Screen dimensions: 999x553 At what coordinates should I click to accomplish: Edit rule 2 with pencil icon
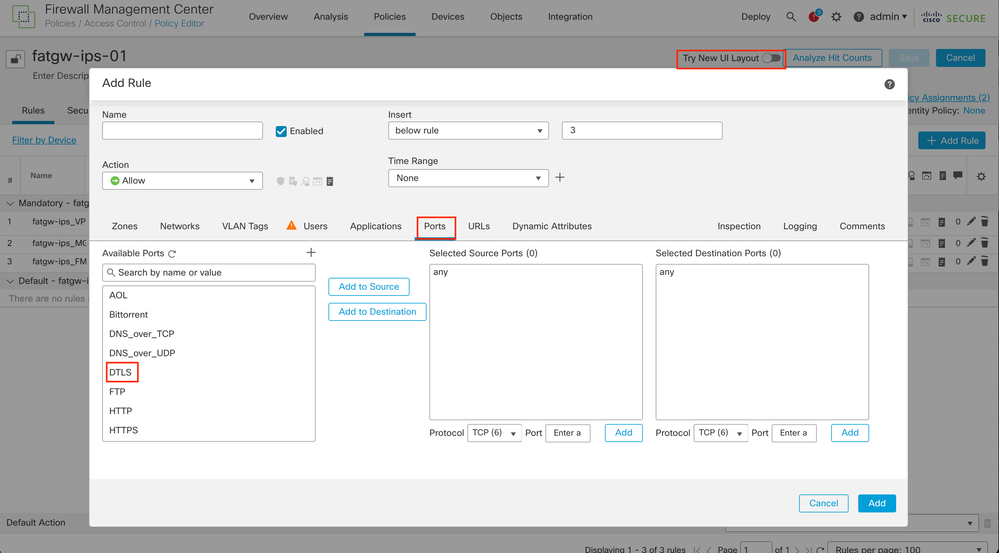(971, 243)
